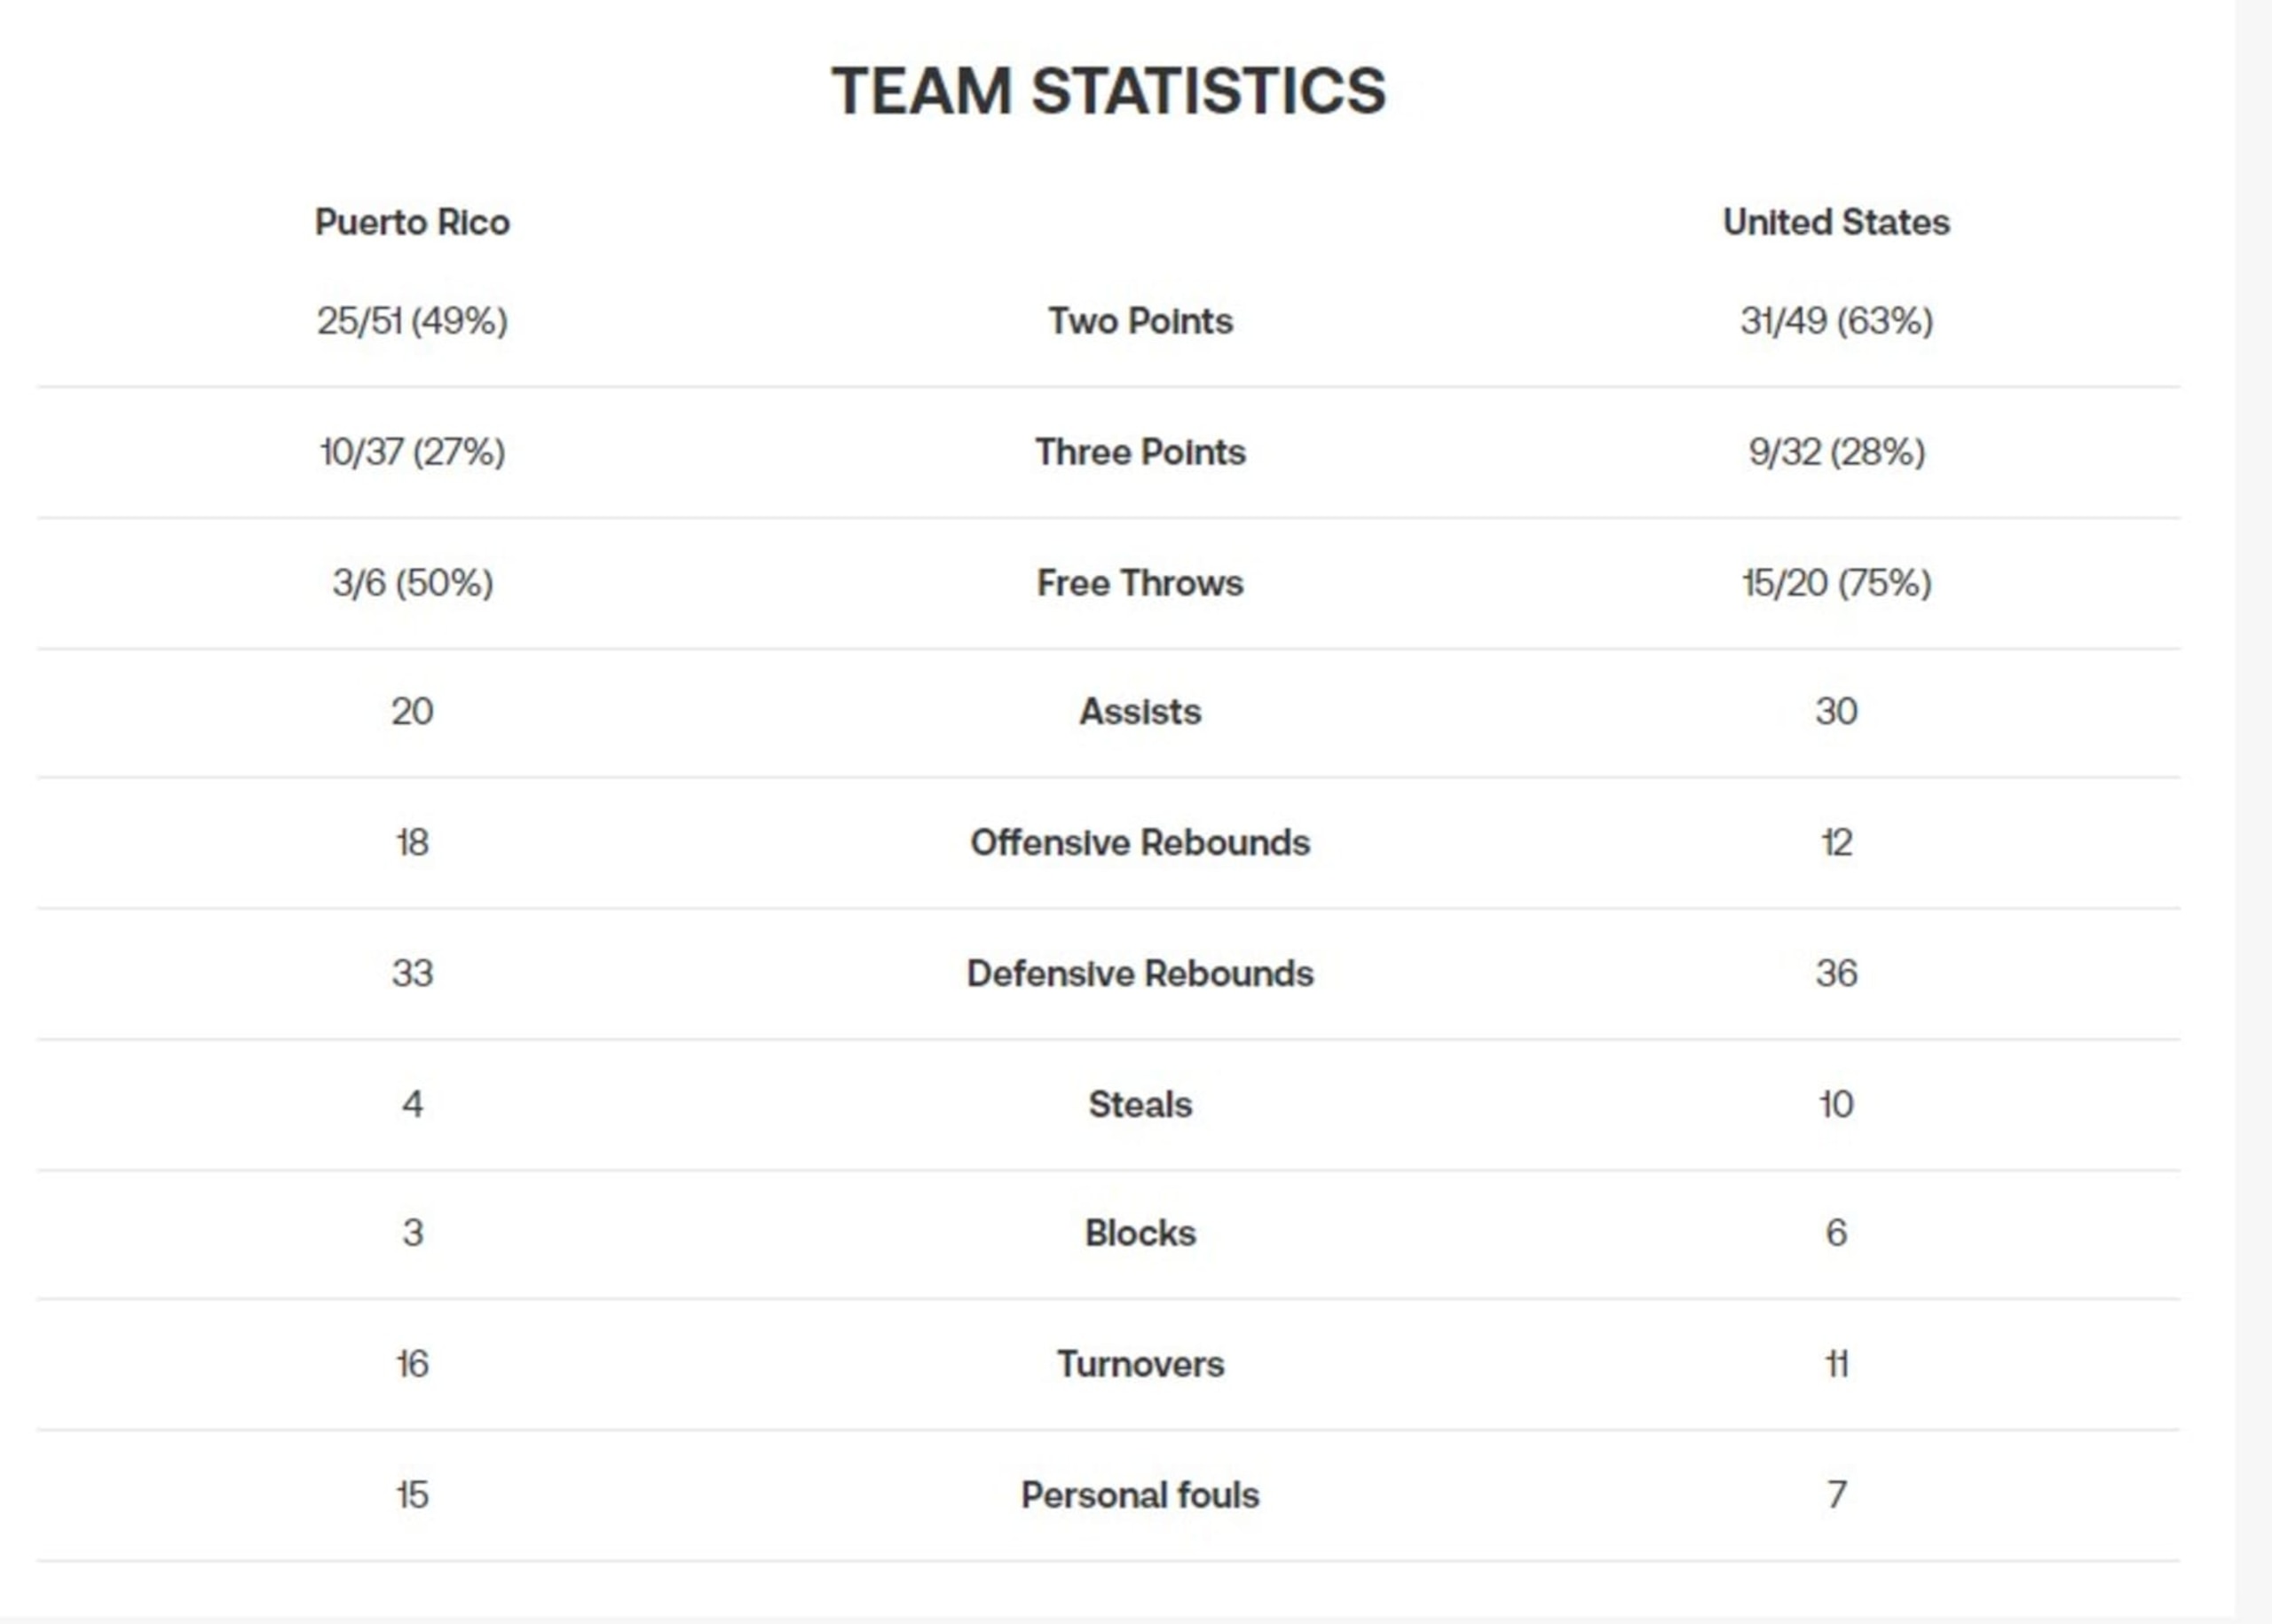
Task: Click Puerto Rico's 25/51 (49%) two-point value
Action: coord(412,321)
